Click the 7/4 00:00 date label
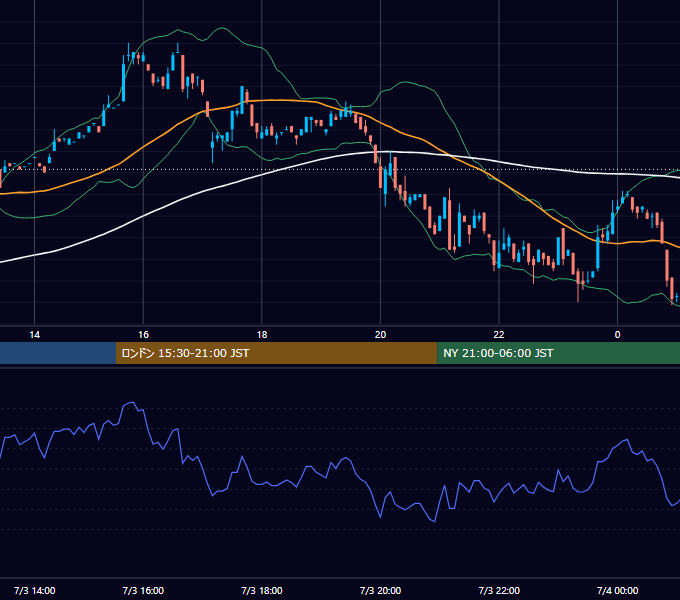680x600 pixels. tap(618, 590)
